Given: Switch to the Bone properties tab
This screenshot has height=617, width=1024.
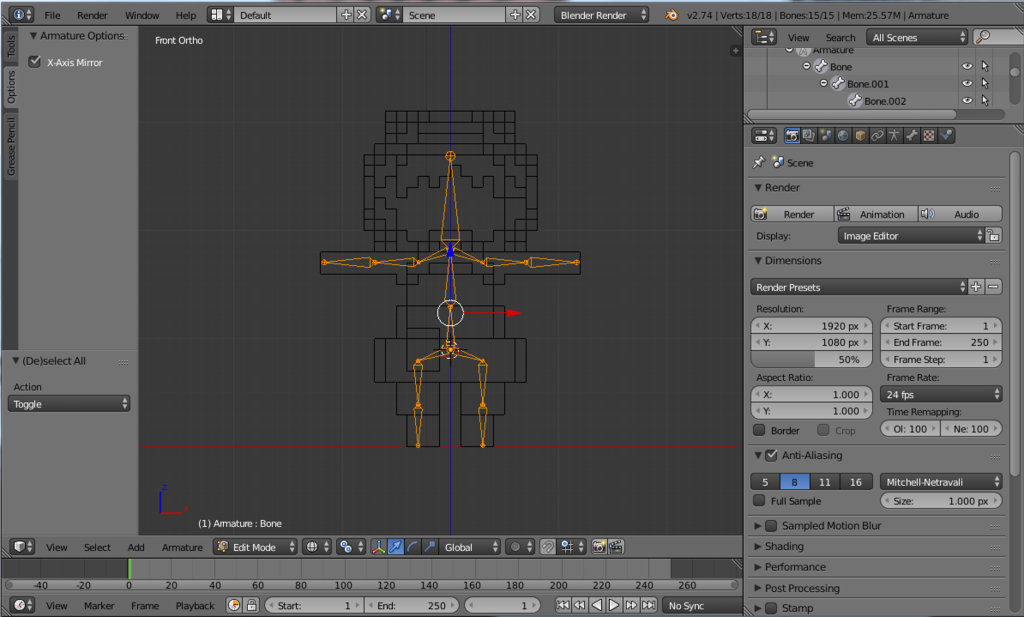Looking at the screenshot, I should [911, 135].
